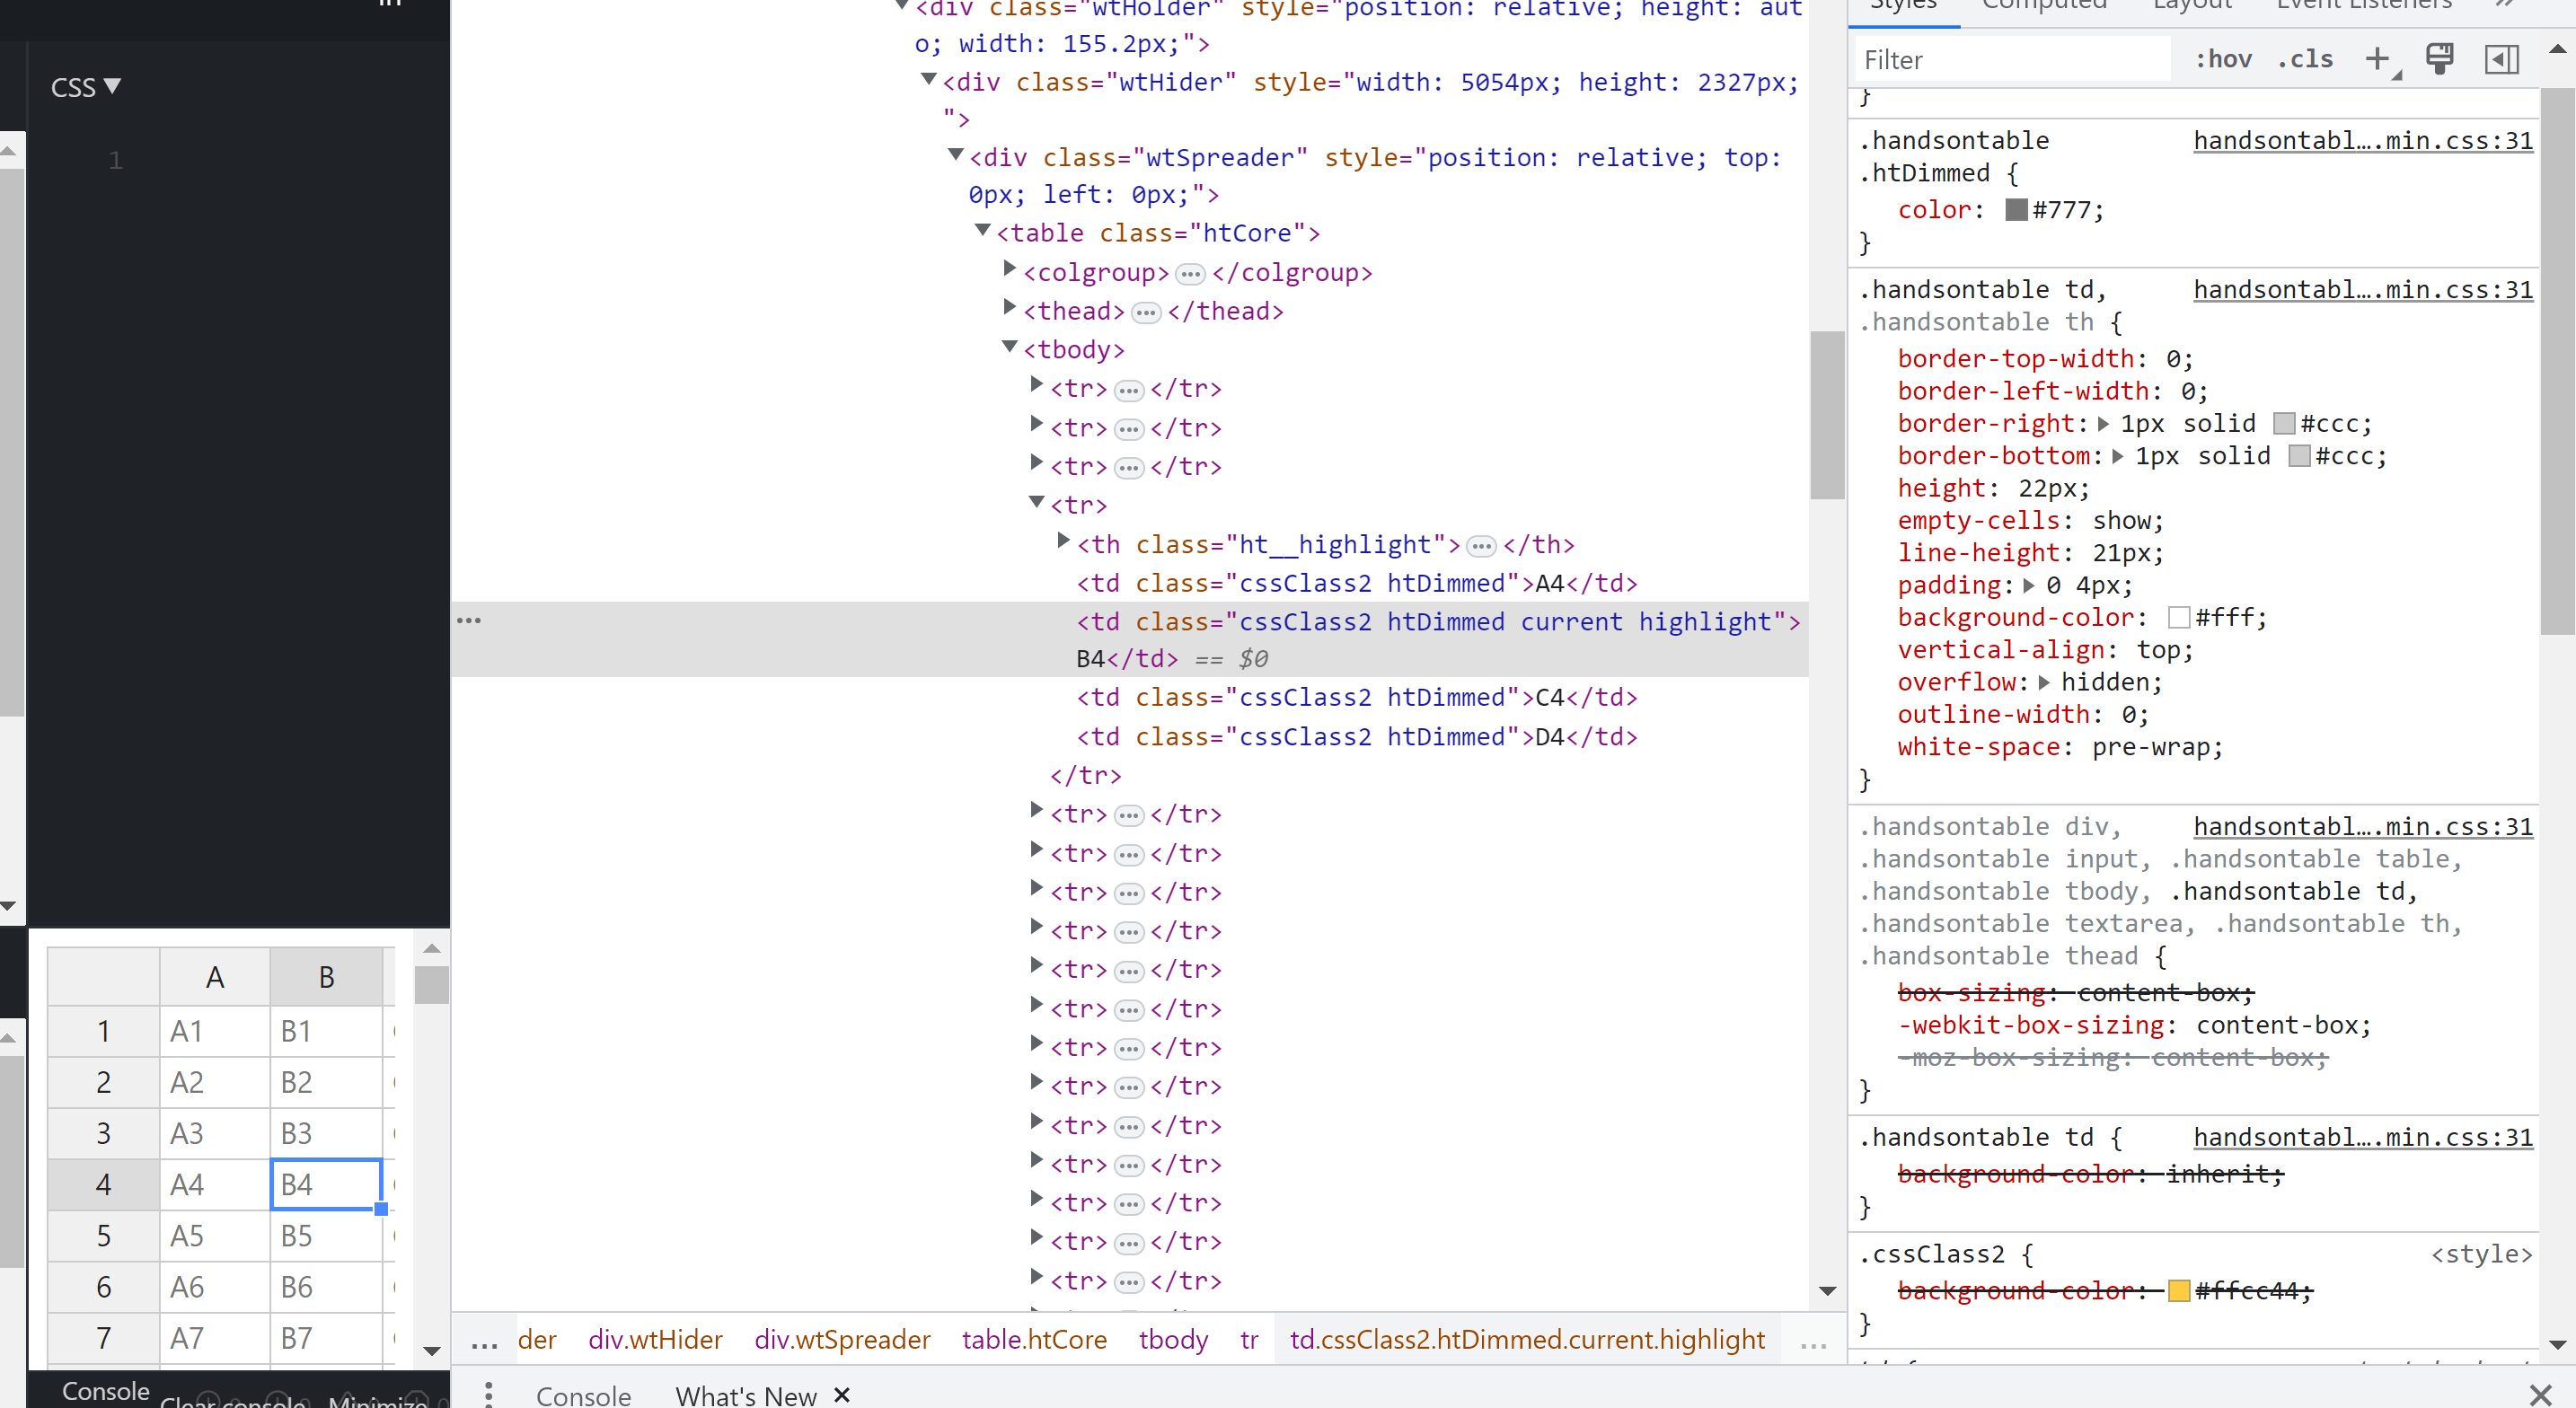2576x1408 pixels.
Task: Collapse the tbody node
Action: (1010, 346)
